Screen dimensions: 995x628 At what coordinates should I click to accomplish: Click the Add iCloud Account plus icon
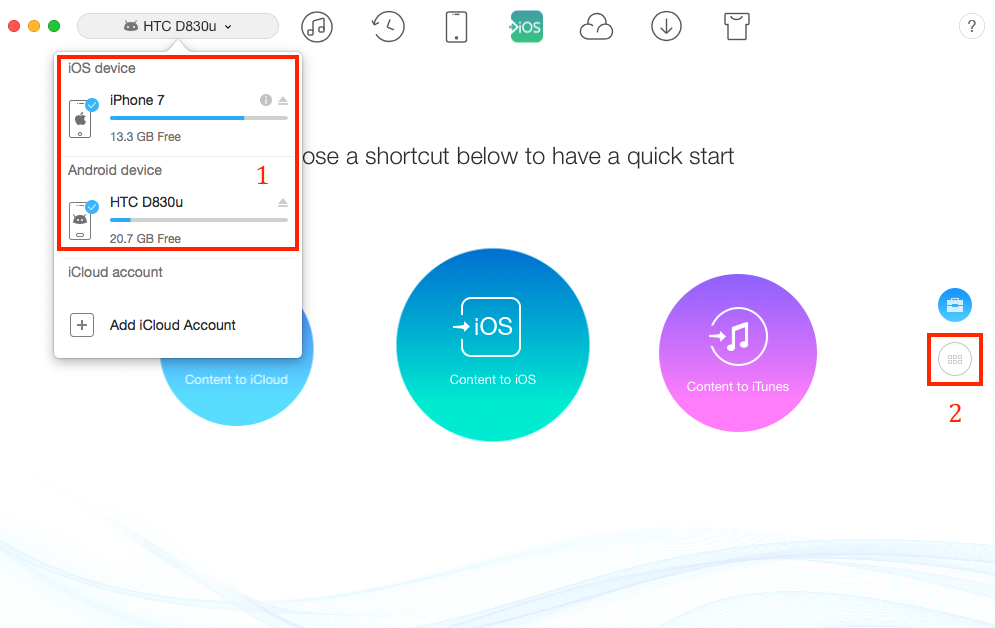click(82, 325)
